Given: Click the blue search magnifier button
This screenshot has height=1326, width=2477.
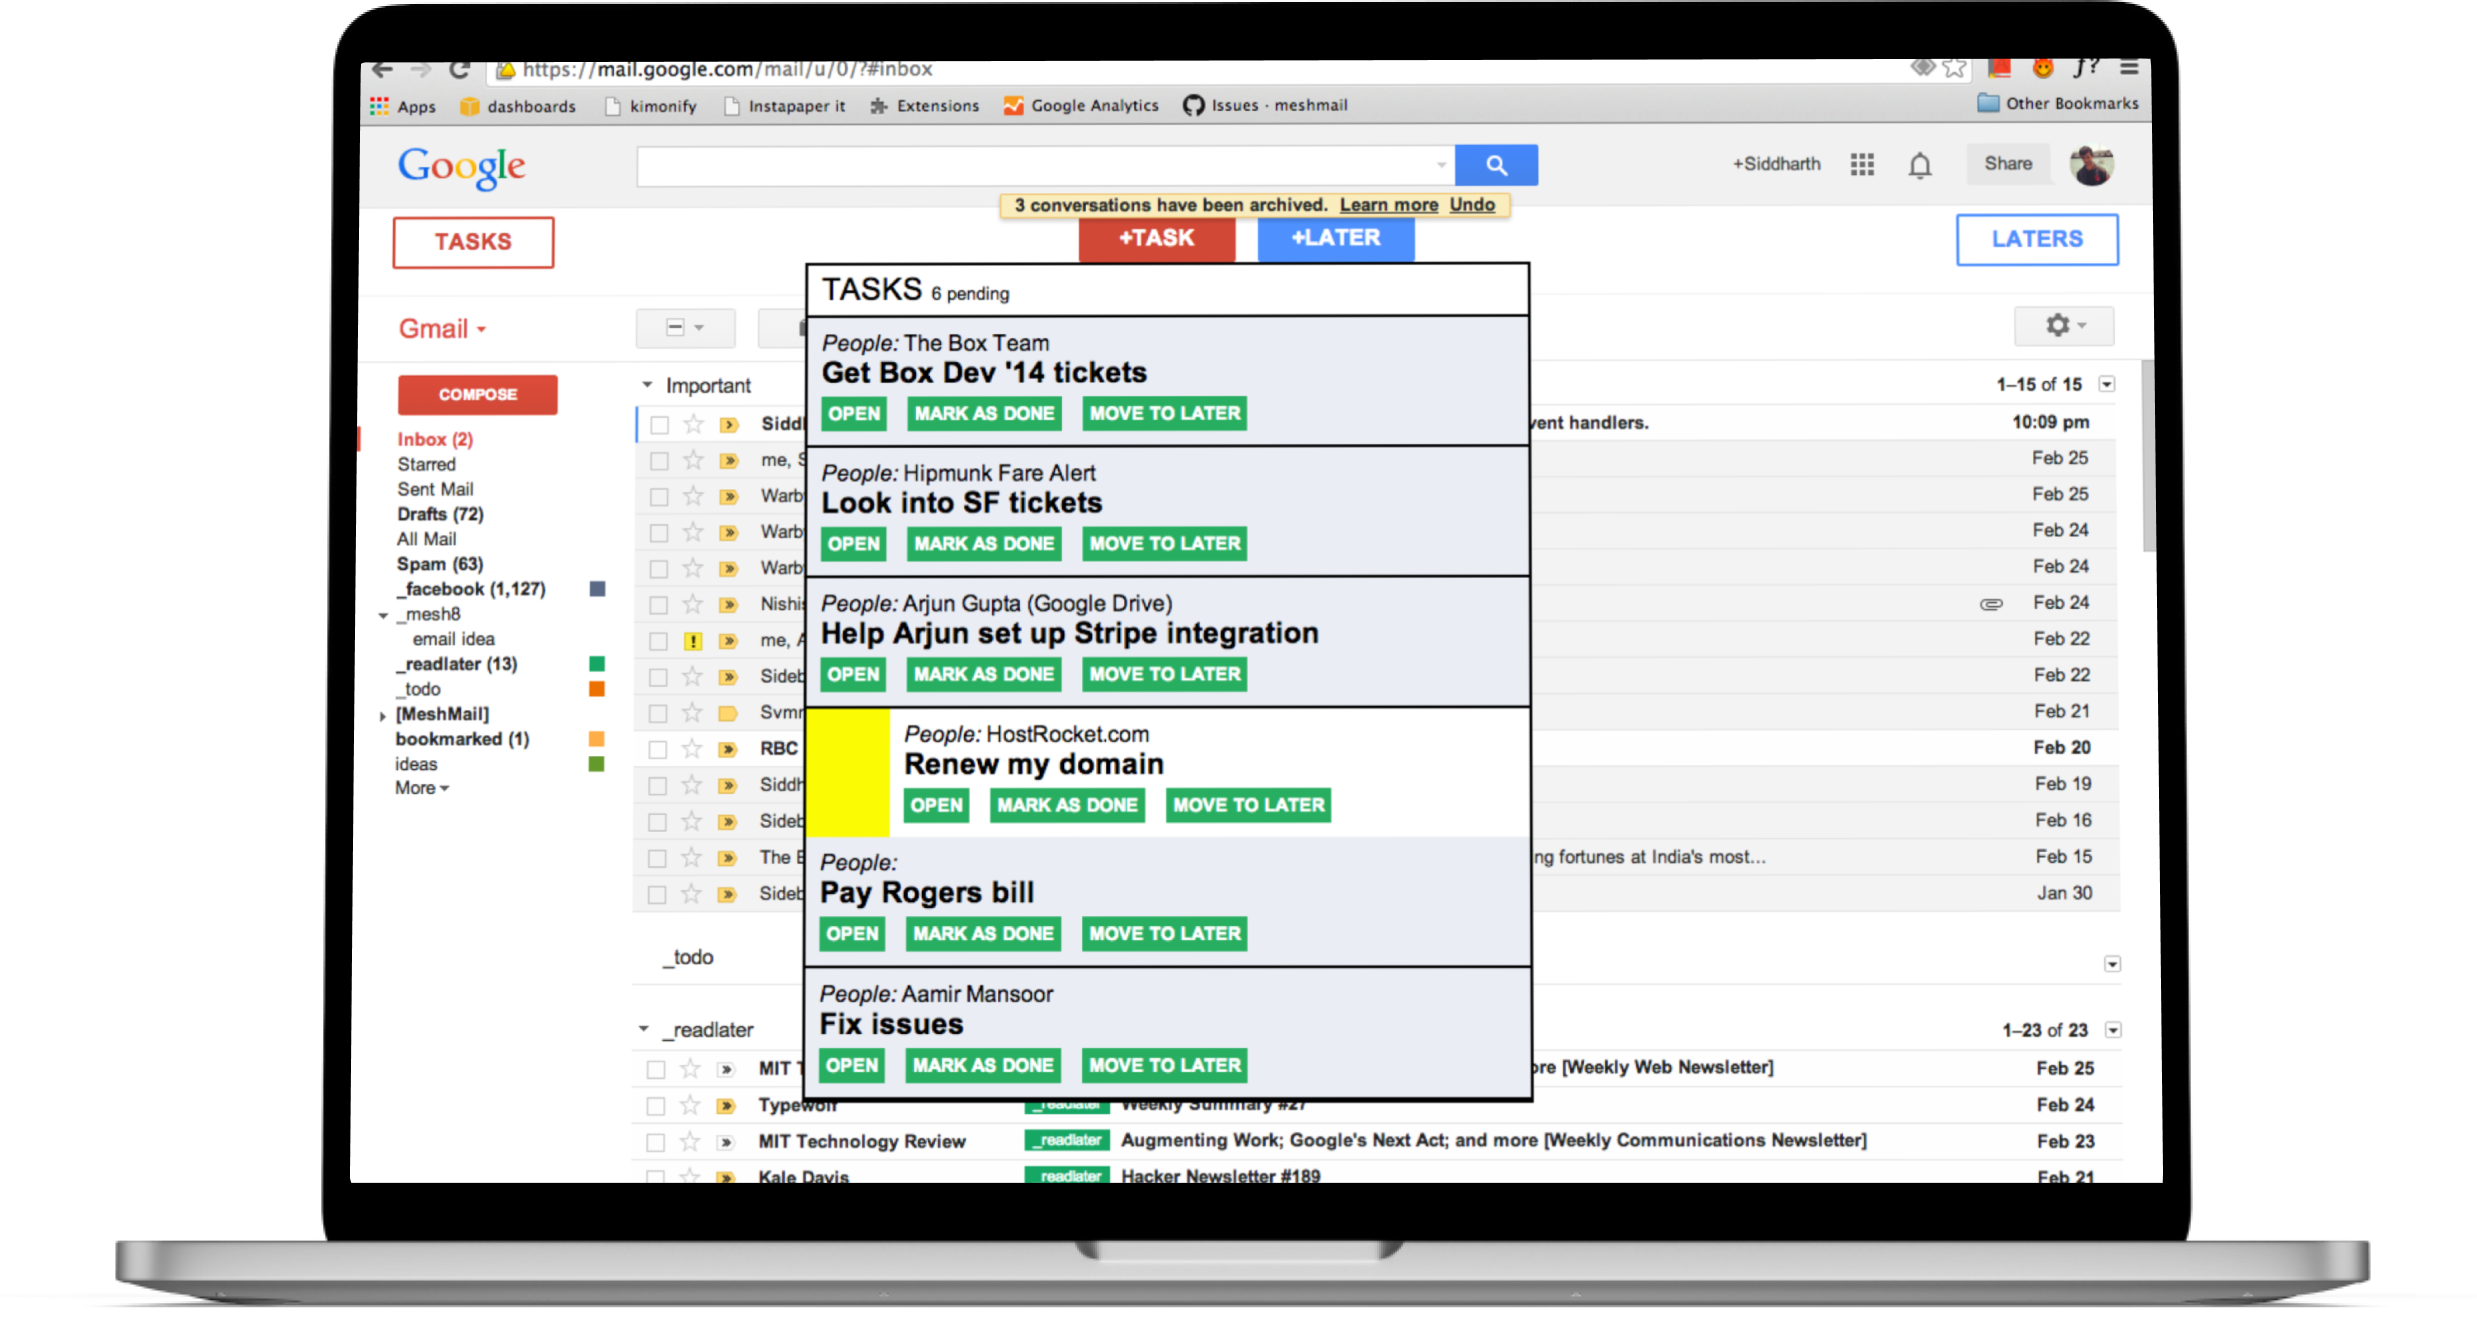Looking at the screenshot, I should tap(1495, 165).
